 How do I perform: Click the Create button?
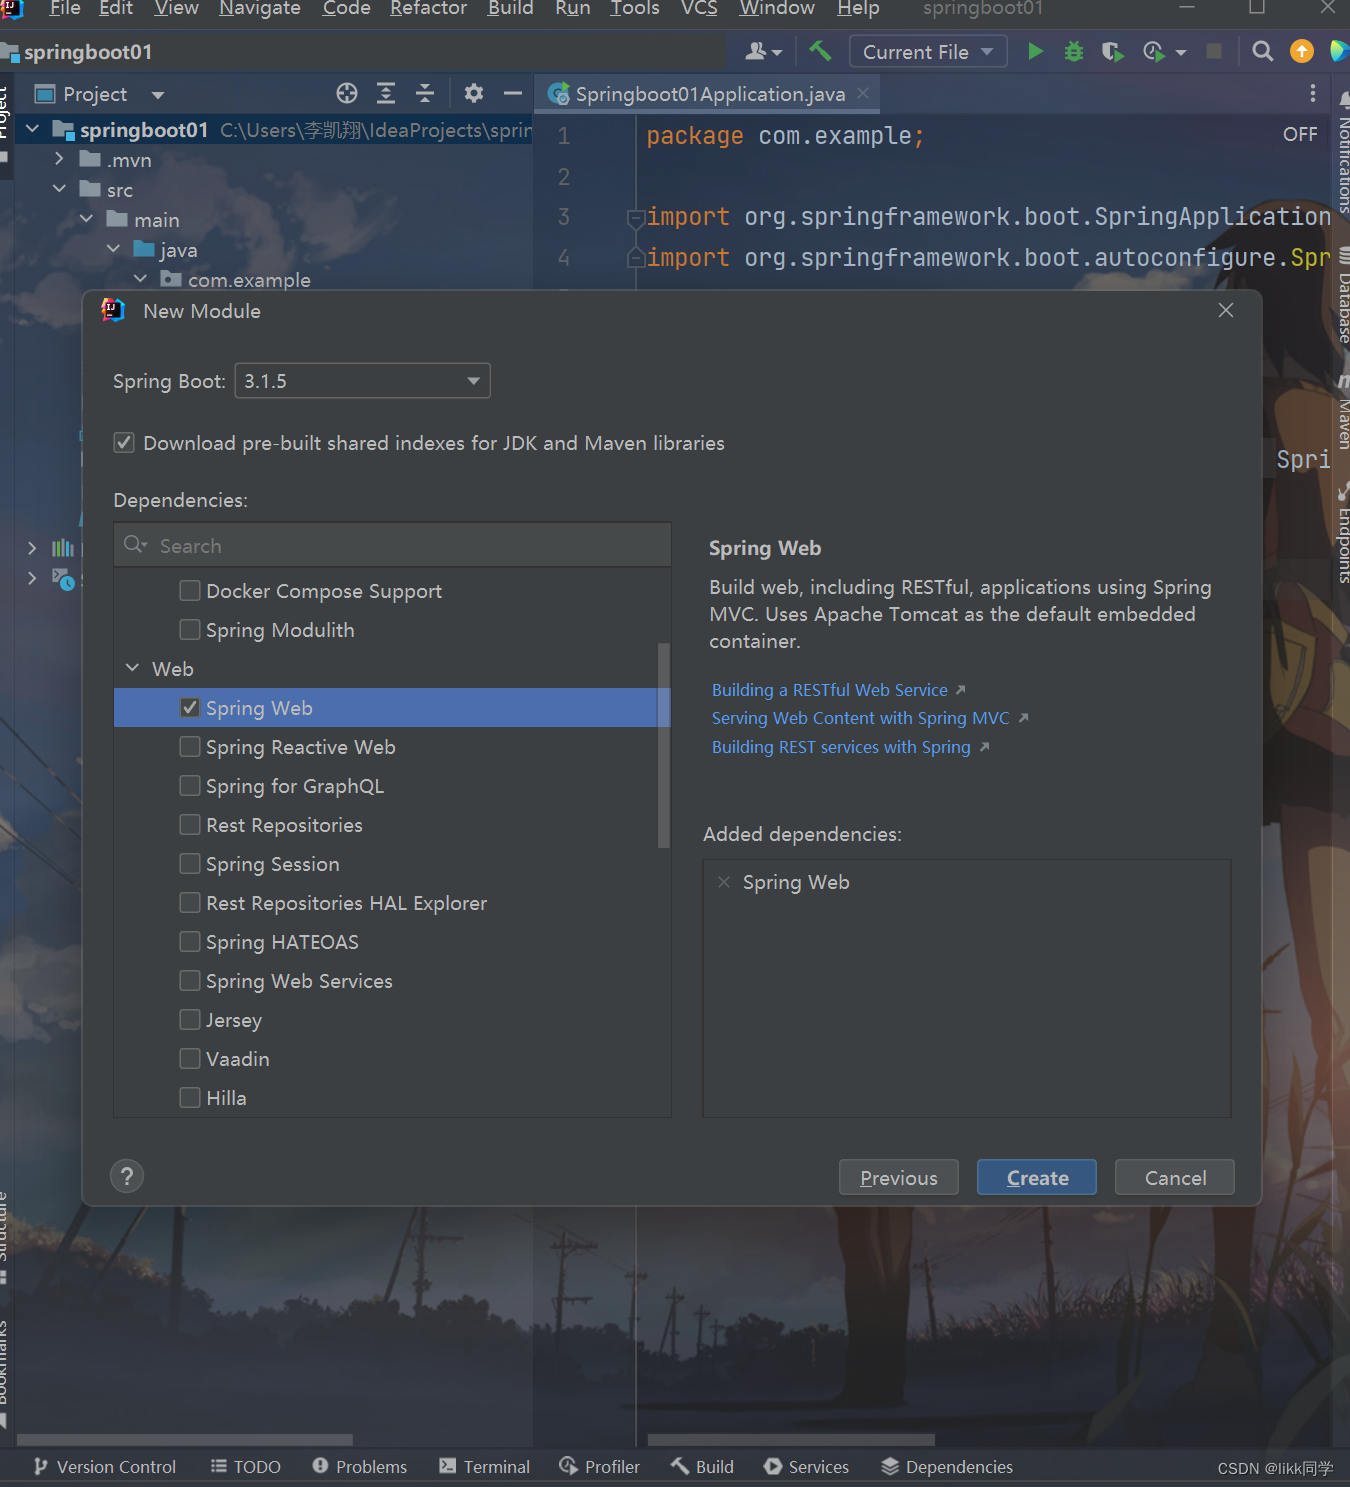point(1037,1177)
